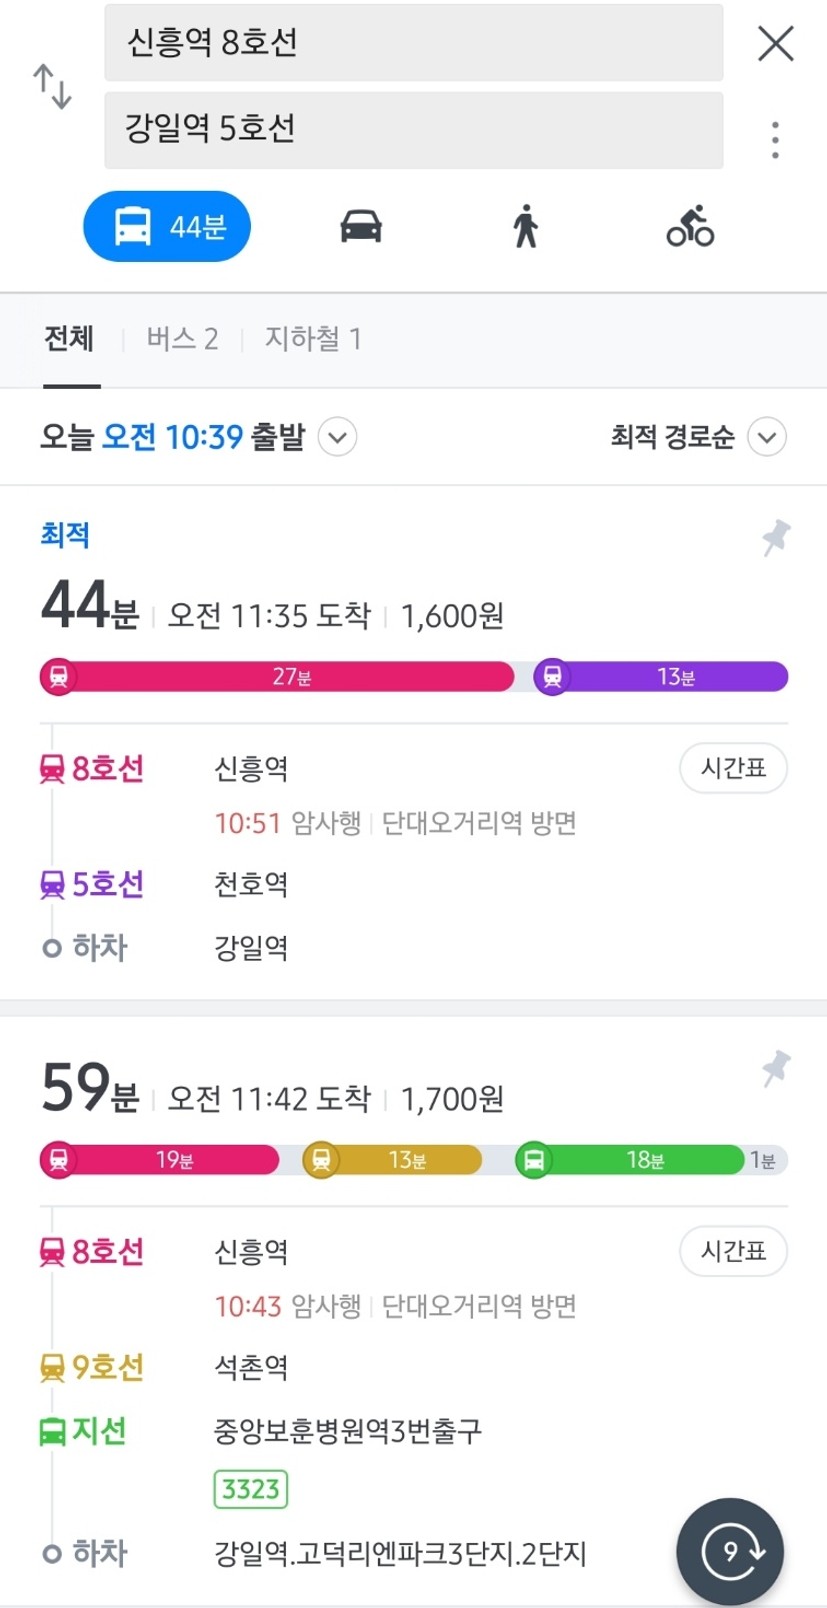The width and height of the screenshot is (827, 1608).
Task: Edit the origin field 신흥역 8호선
Action: pyautogui.click(x=413, y=43)
